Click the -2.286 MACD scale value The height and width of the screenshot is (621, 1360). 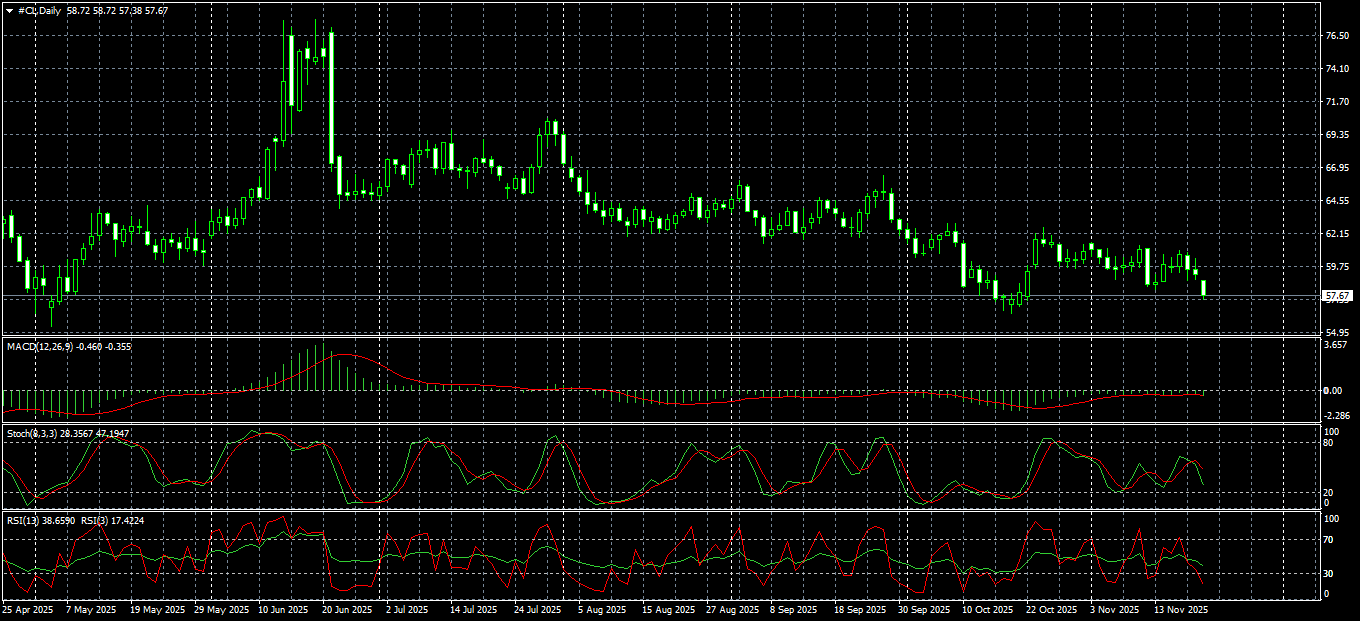[x=1337, y=414]
